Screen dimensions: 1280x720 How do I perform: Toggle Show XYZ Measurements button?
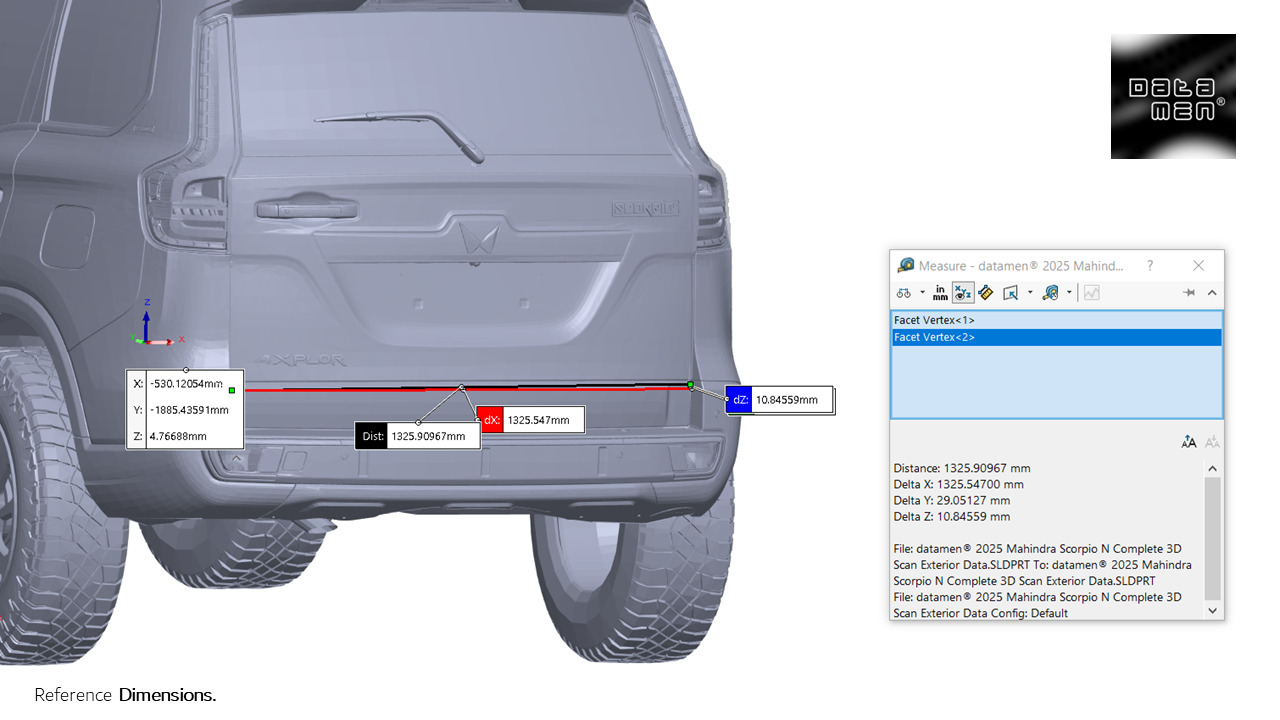pos(963,293)
